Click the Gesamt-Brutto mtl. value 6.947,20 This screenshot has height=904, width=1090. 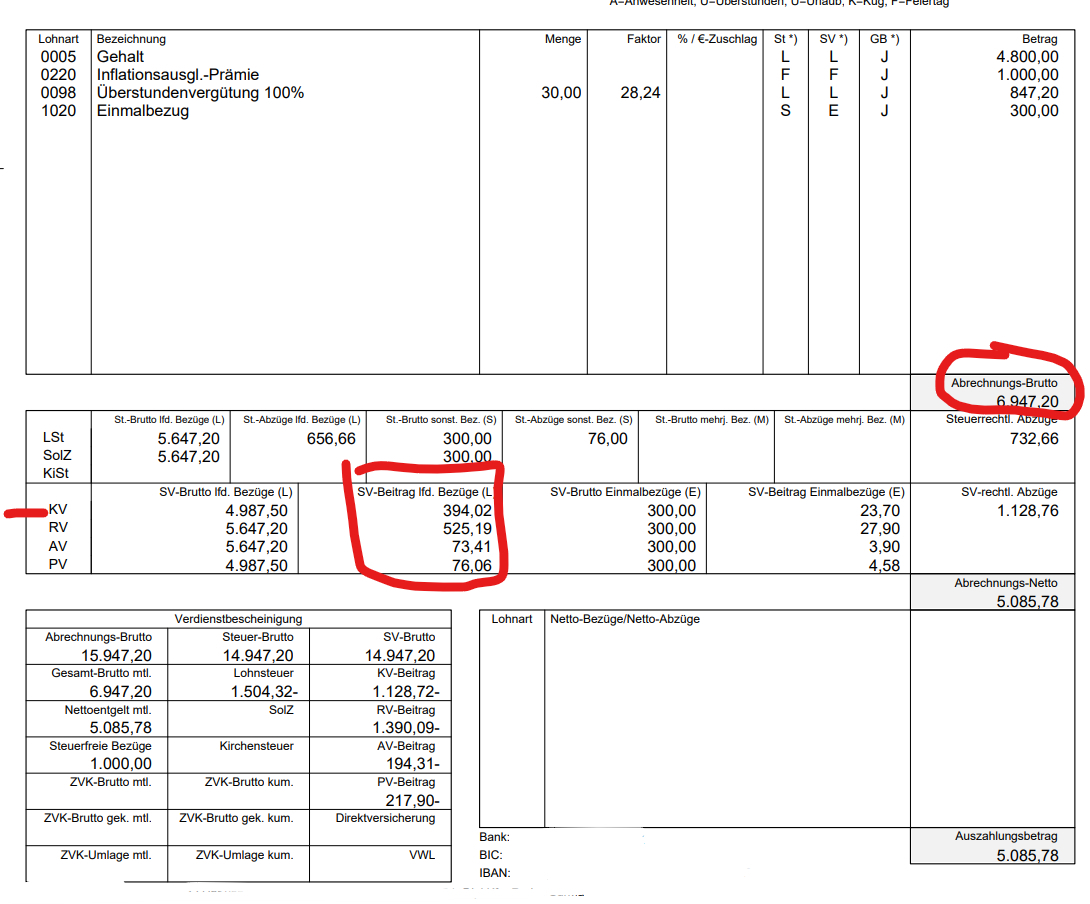[121, 692]
